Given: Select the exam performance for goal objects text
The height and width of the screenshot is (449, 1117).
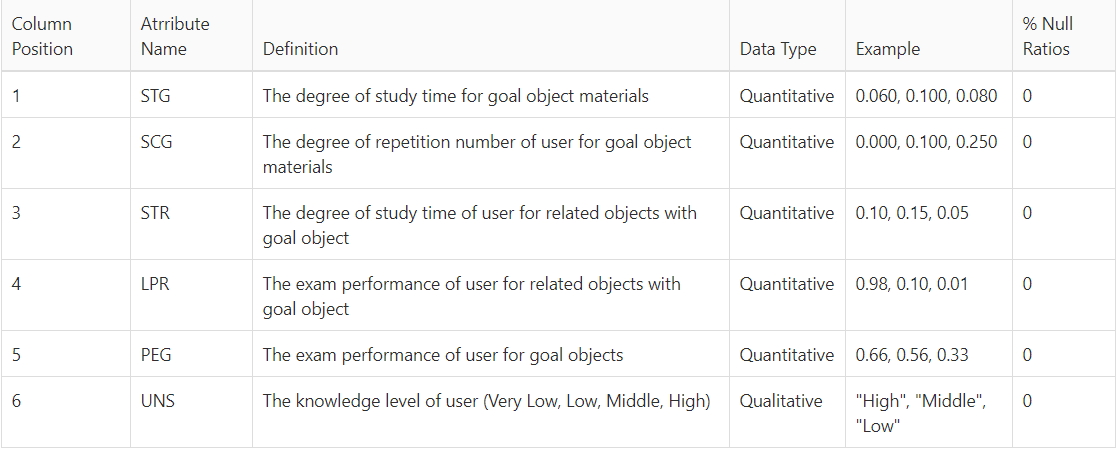Looking at the screenshot, I should (443, 354).
